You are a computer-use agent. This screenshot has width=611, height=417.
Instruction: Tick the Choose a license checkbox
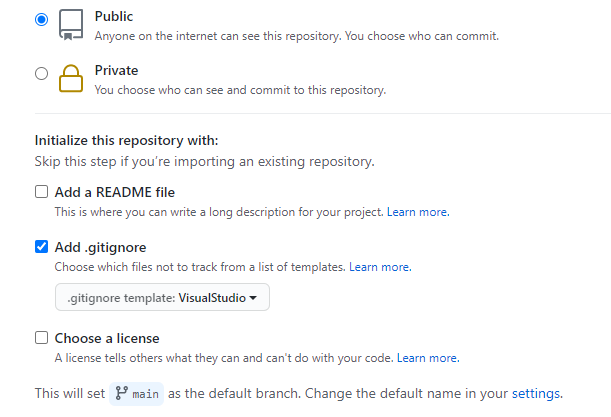tap(41, 338)
